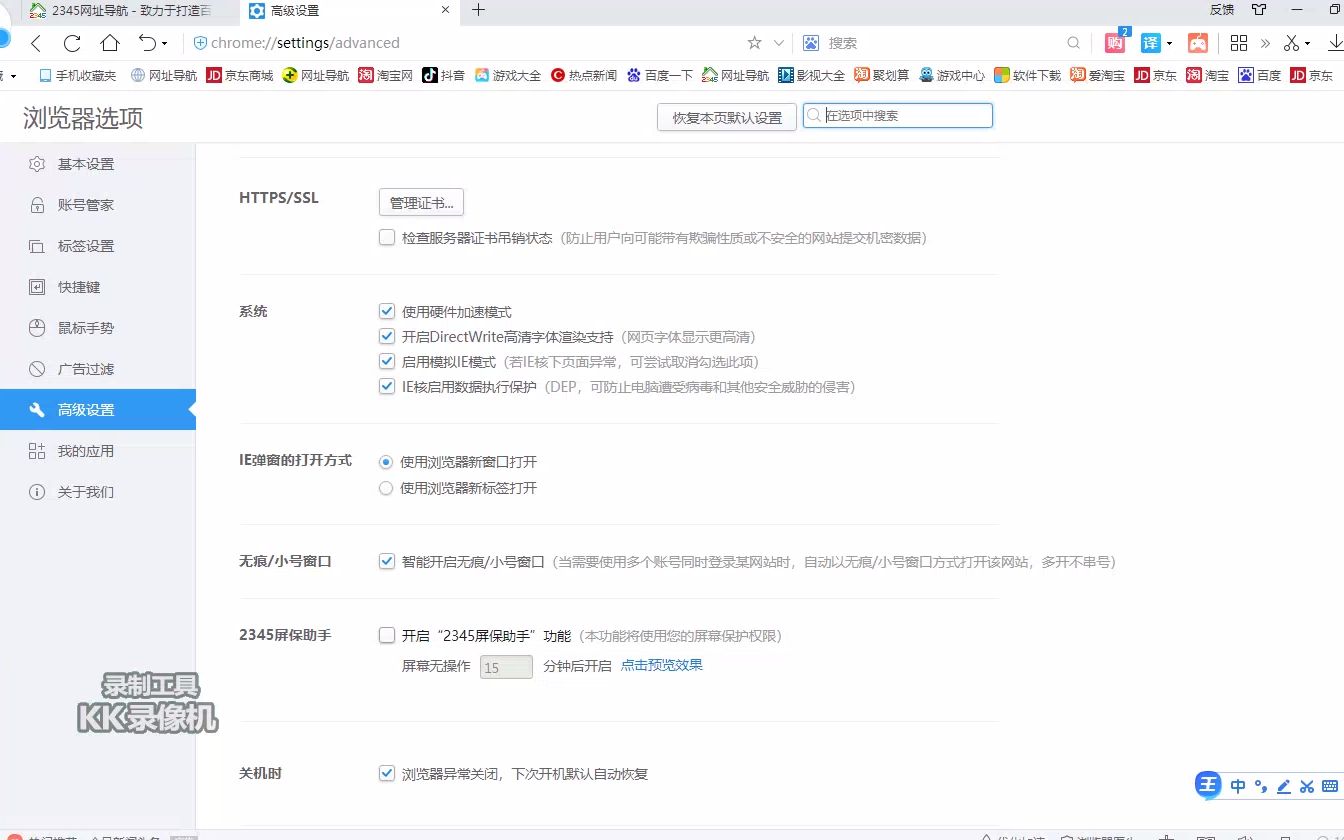
Task: Click the Baidu paw search engine icon
Action: [x=811, y=43]
